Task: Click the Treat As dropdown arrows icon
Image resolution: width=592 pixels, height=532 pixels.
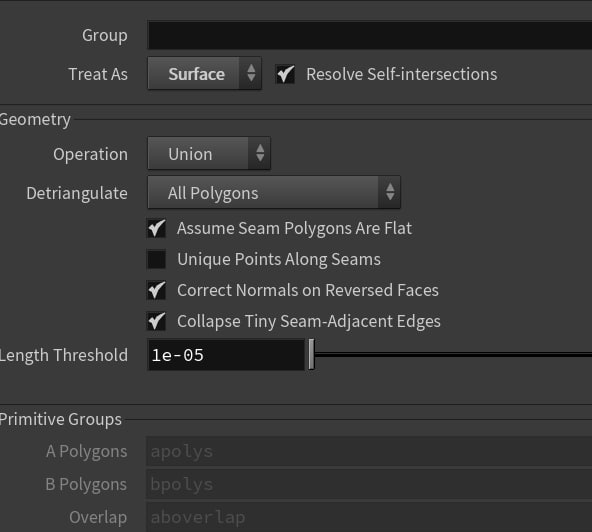Action: pos(251,73)
